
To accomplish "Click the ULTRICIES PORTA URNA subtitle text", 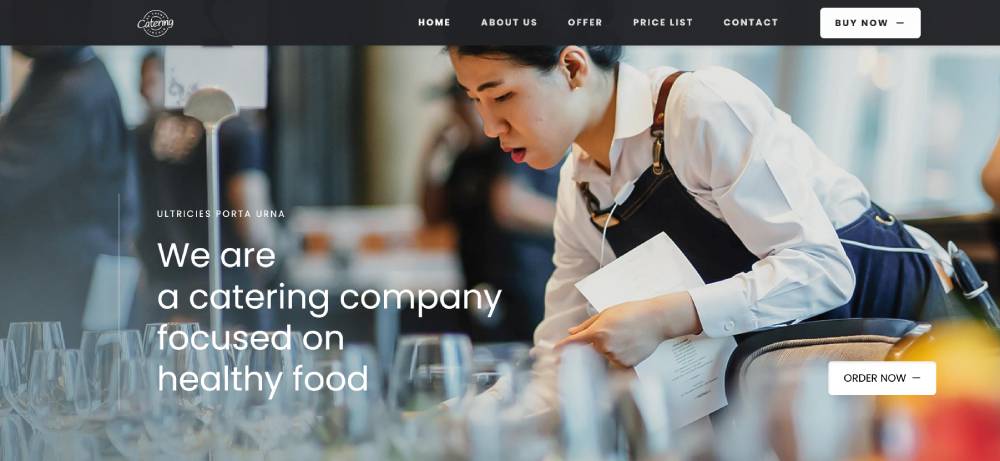I will click(x=221, y=214).
